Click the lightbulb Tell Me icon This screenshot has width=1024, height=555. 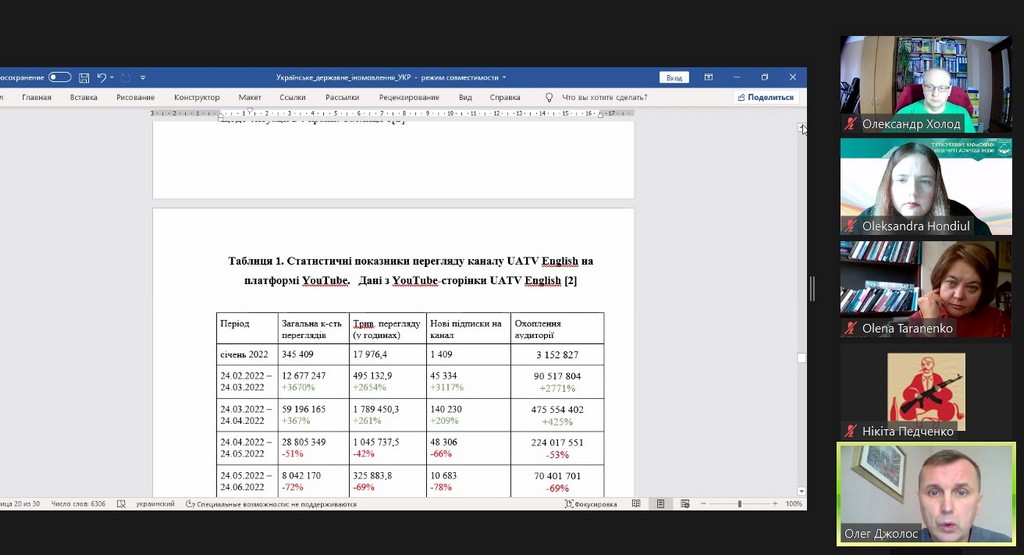point(549,97)
